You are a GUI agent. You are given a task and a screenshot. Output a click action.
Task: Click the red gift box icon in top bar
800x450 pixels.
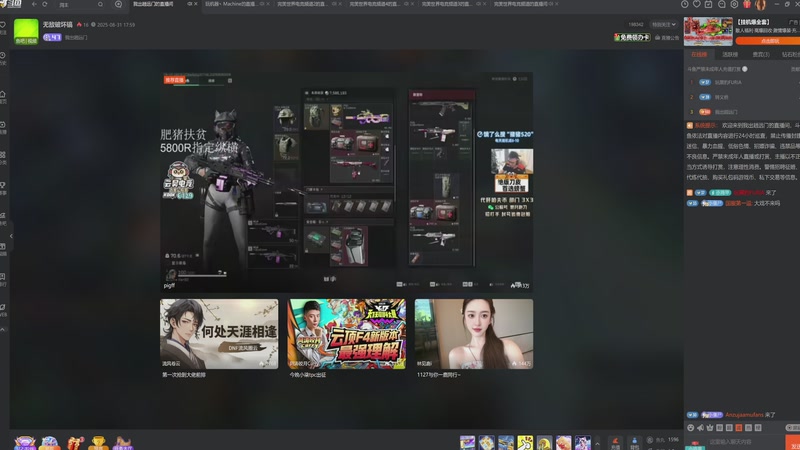[x=747, y=4]
